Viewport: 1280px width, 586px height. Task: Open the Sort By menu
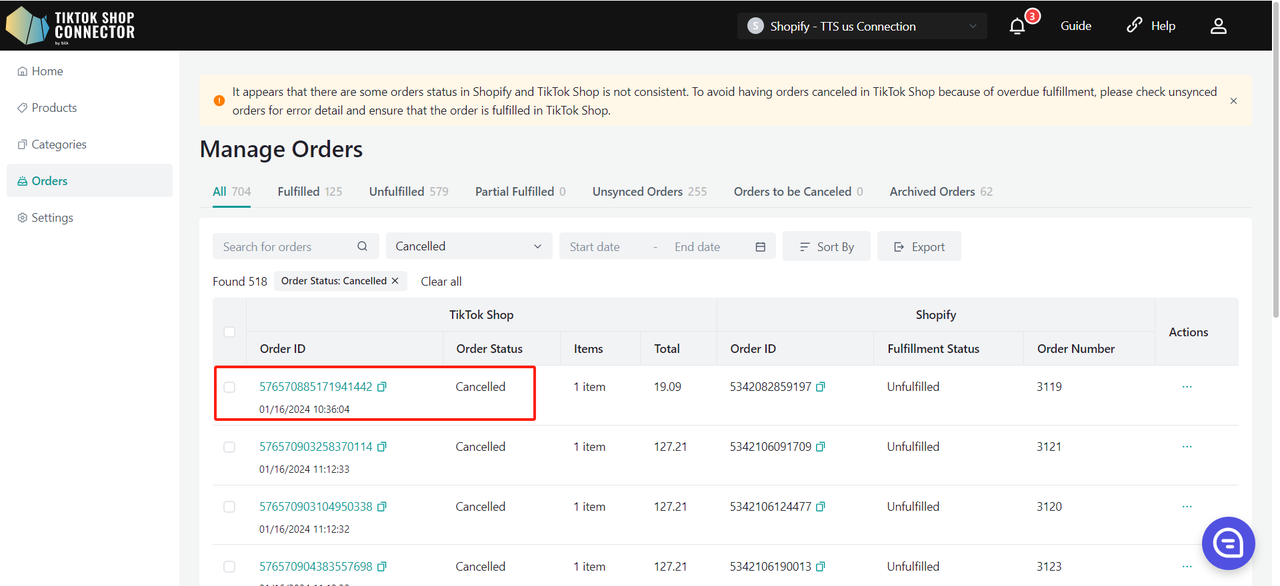coord(827,247)
